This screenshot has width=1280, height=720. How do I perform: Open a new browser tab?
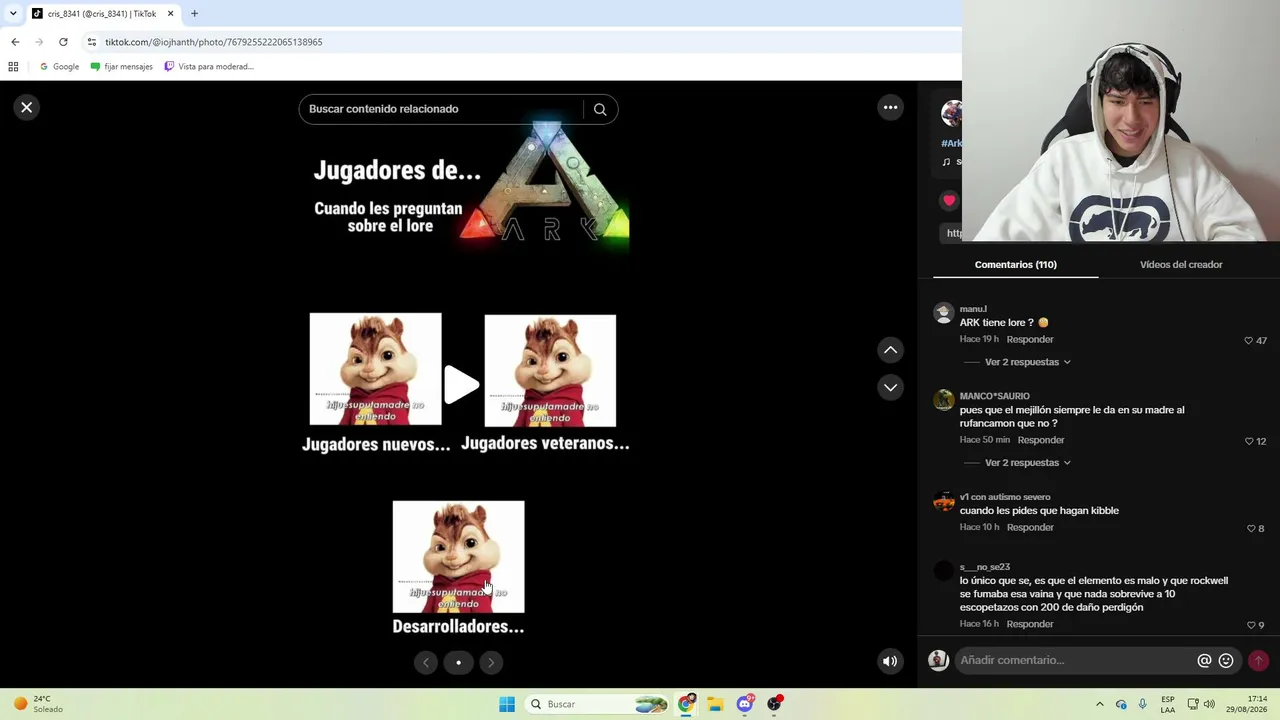(194, 14)
